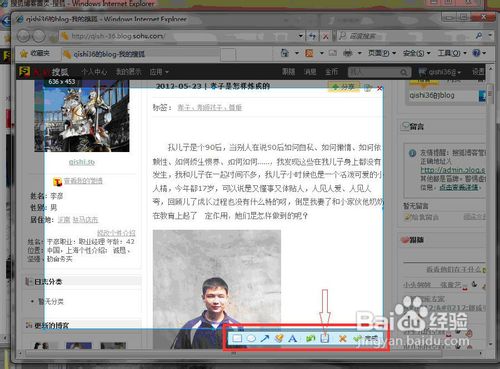The height and width of the screenshot is (369, 500).
Task: Expand the 应用 dropdown menu
Action: 159,72
